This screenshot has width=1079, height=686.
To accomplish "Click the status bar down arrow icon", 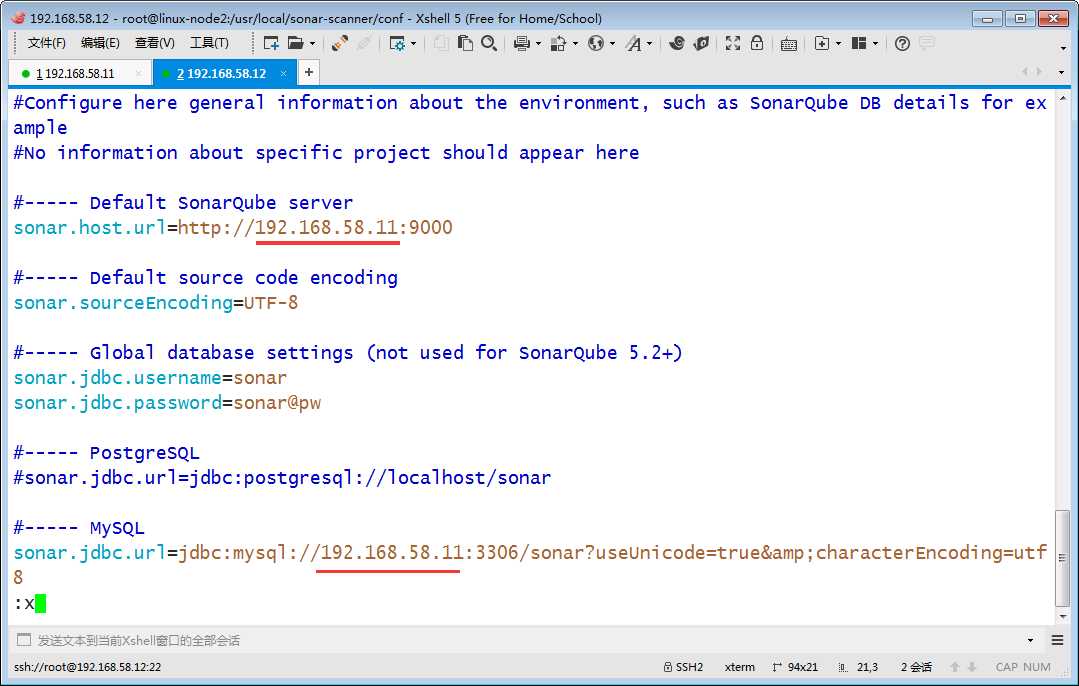I will pyautogui.click(x=972, y=667).
